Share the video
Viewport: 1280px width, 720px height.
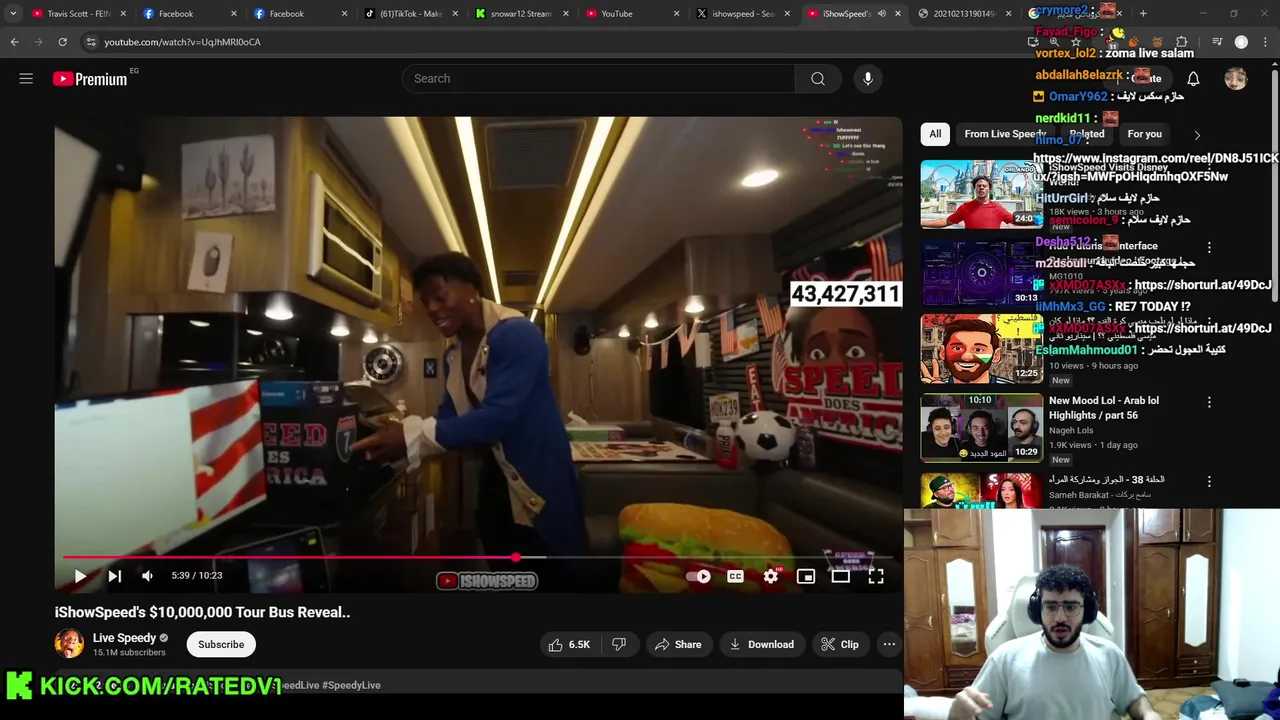tap(678, 645)
